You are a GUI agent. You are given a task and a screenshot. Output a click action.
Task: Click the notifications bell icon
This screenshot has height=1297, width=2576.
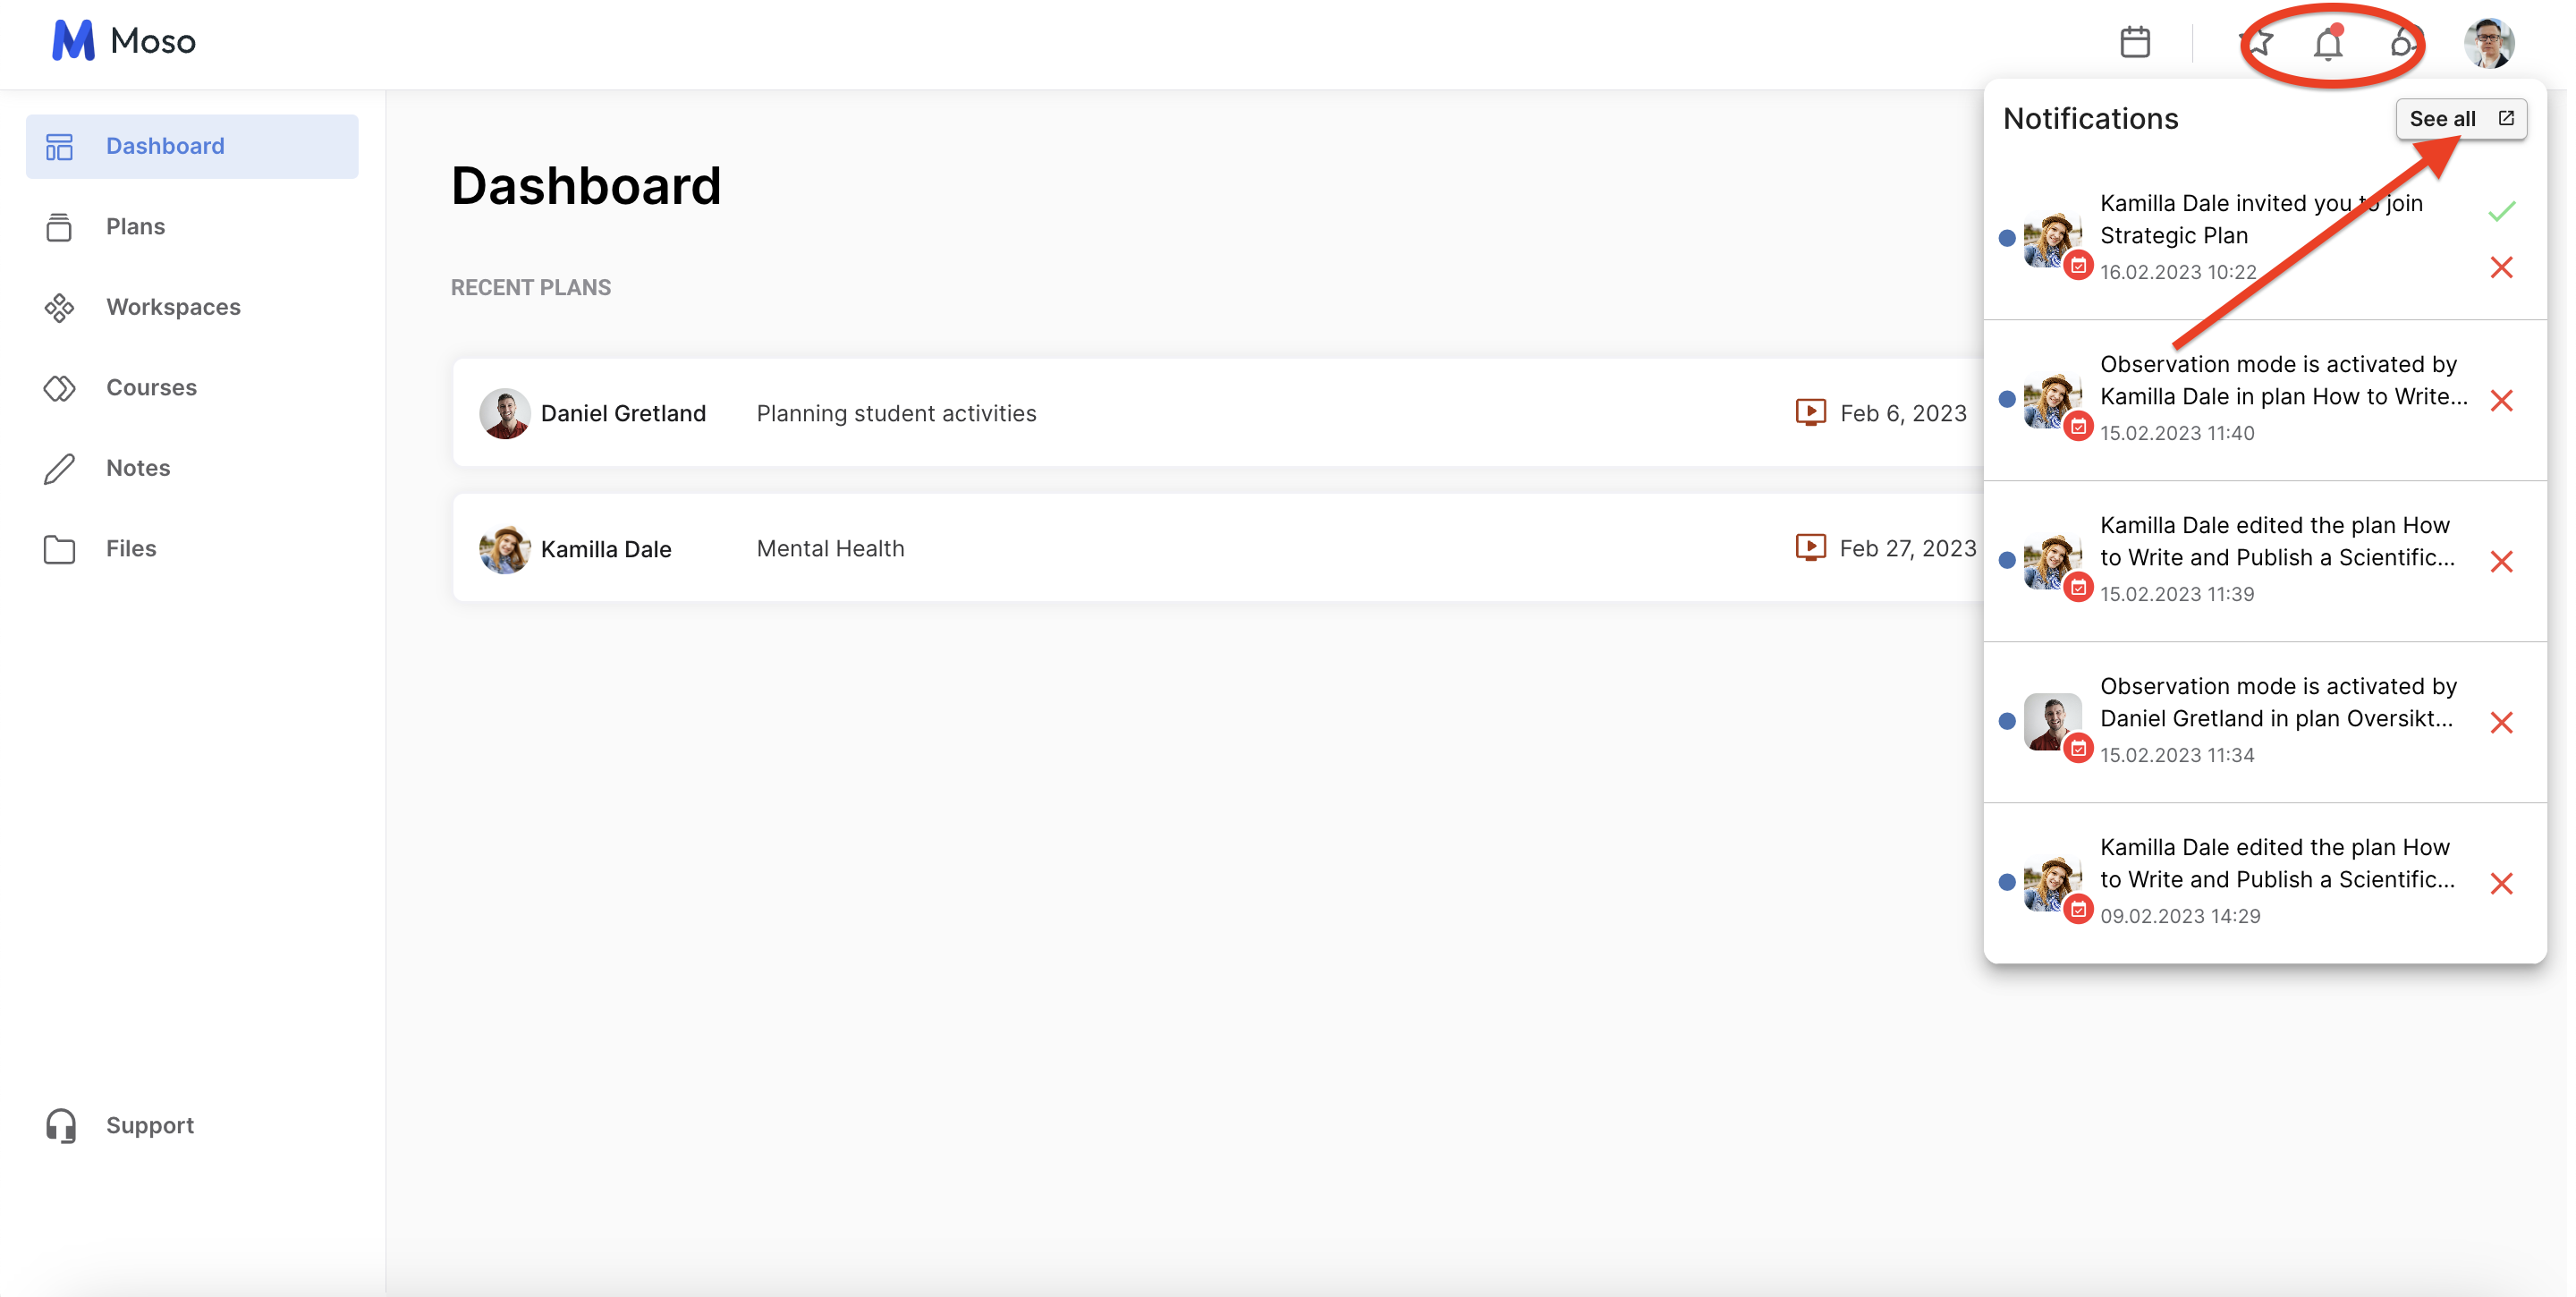click(2328, 44)
